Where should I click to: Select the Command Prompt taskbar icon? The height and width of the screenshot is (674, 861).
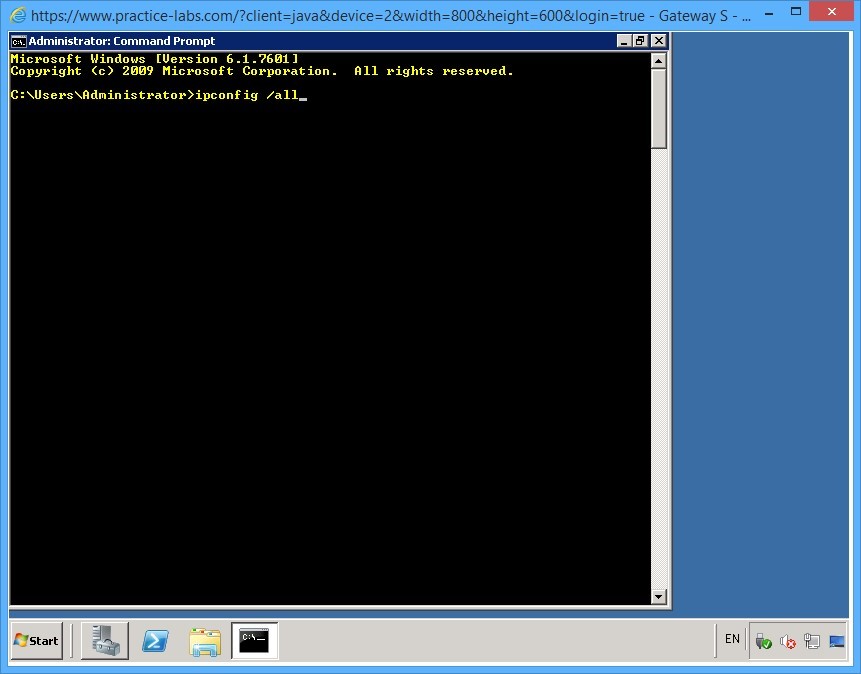point(254,641)
